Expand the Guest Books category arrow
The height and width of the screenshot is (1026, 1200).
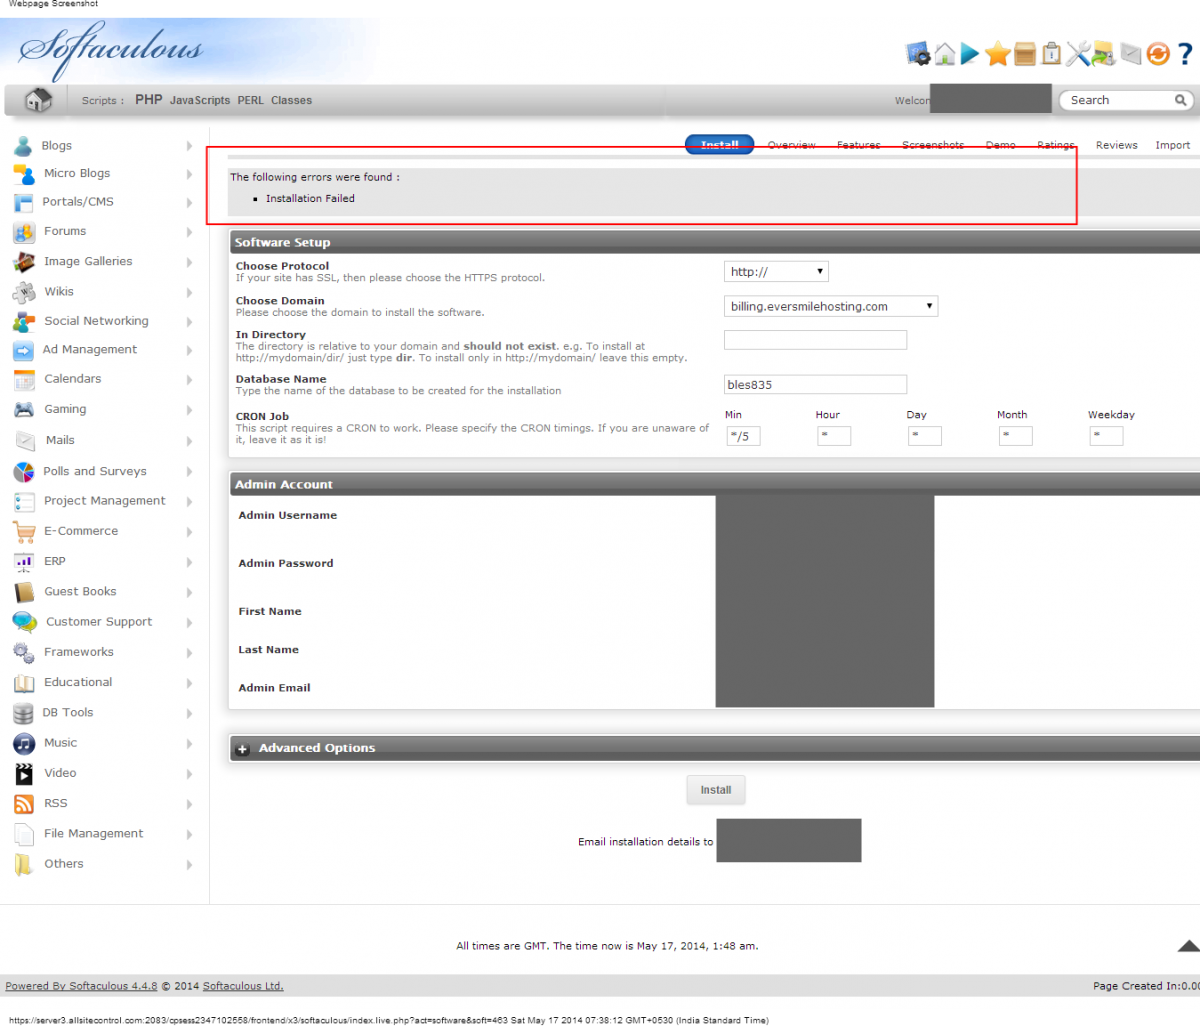point(189,593)
